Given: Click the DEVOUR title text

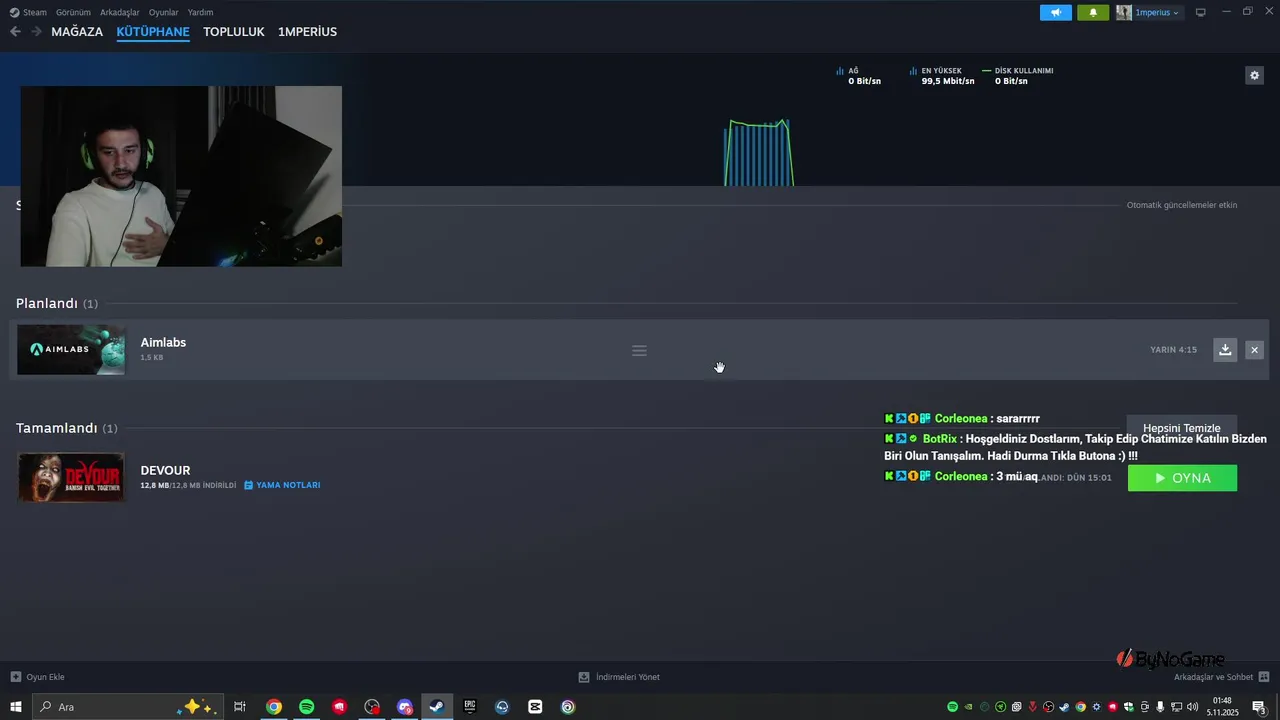Looking at the screenshot, I should point(165,470).
